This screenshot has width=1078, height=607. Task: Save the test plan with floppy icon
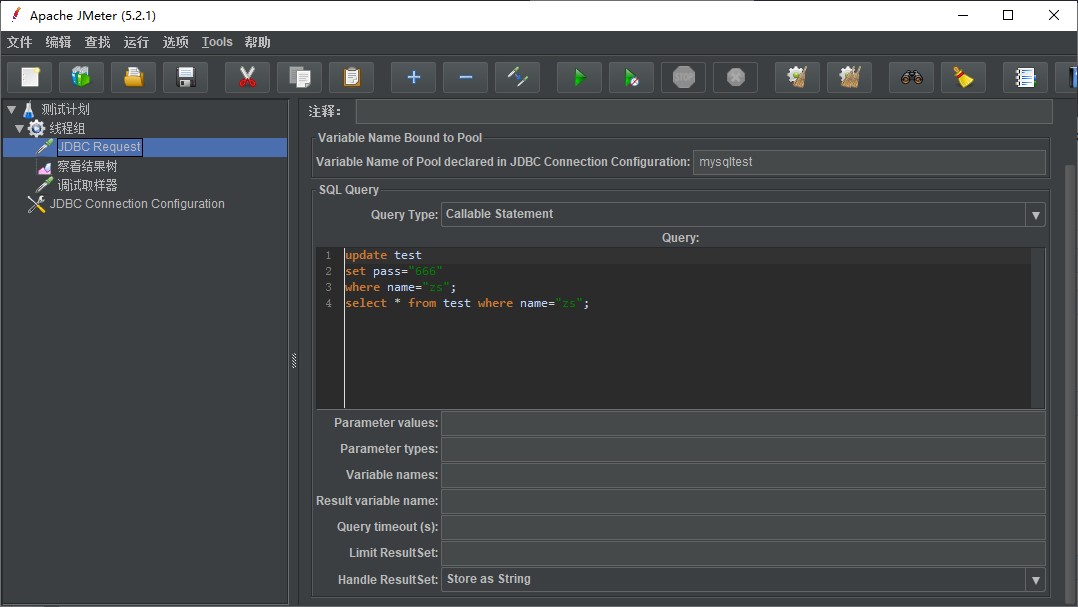click(x=186, y=77)
